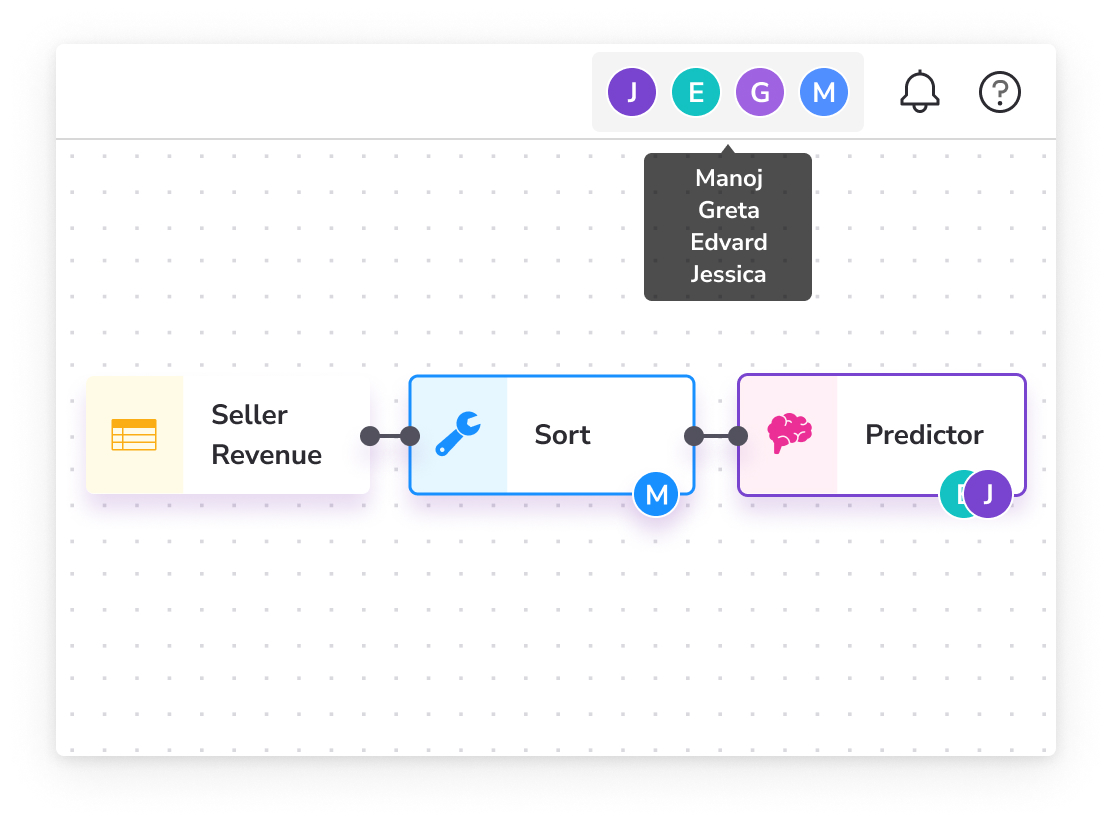Open the help question mark icon
1112x824 pixels.
point(999,92)
